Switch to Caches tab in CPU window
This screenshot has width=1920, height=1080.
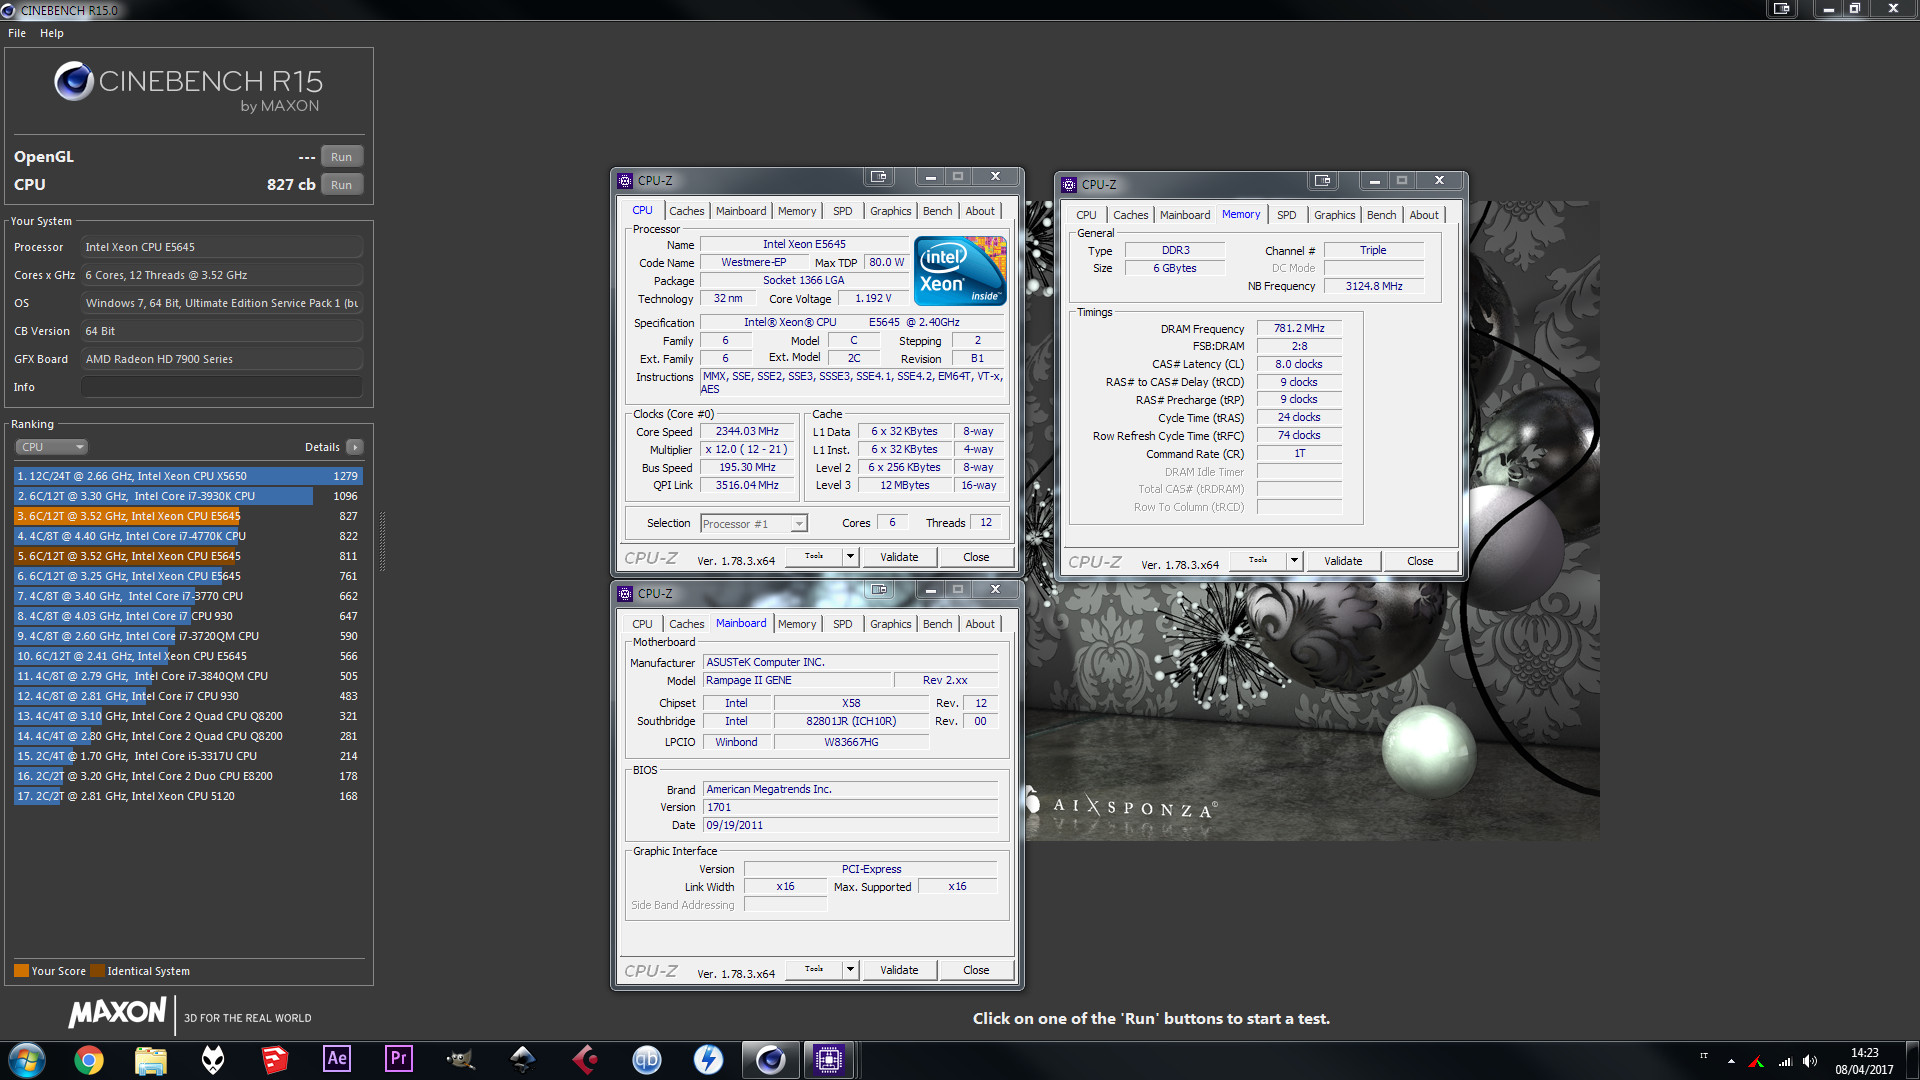(686, 211)
